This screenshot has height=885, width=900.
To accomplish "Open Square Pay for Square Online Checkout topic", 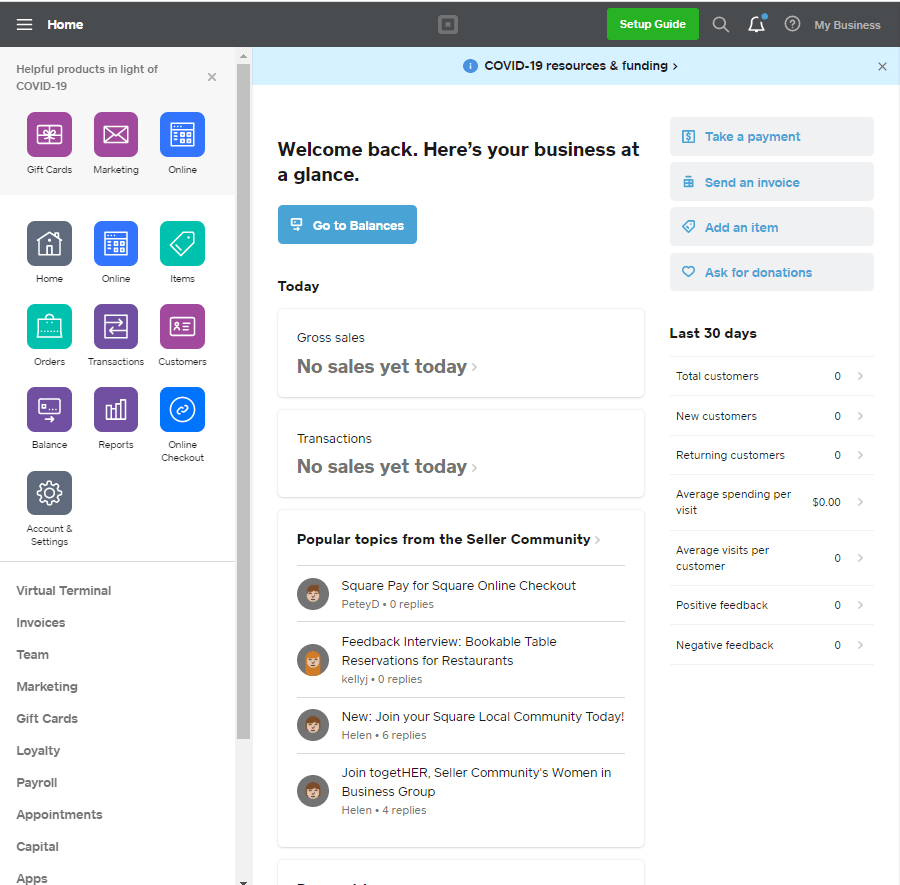I will [458, 585].
